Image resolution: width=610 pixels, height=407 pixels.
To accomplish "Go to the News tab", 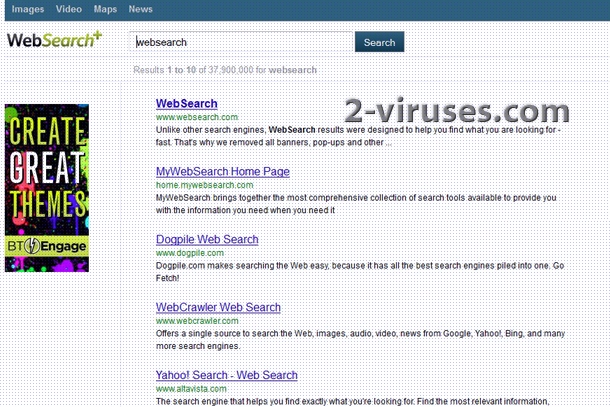I will coord(140,9).
